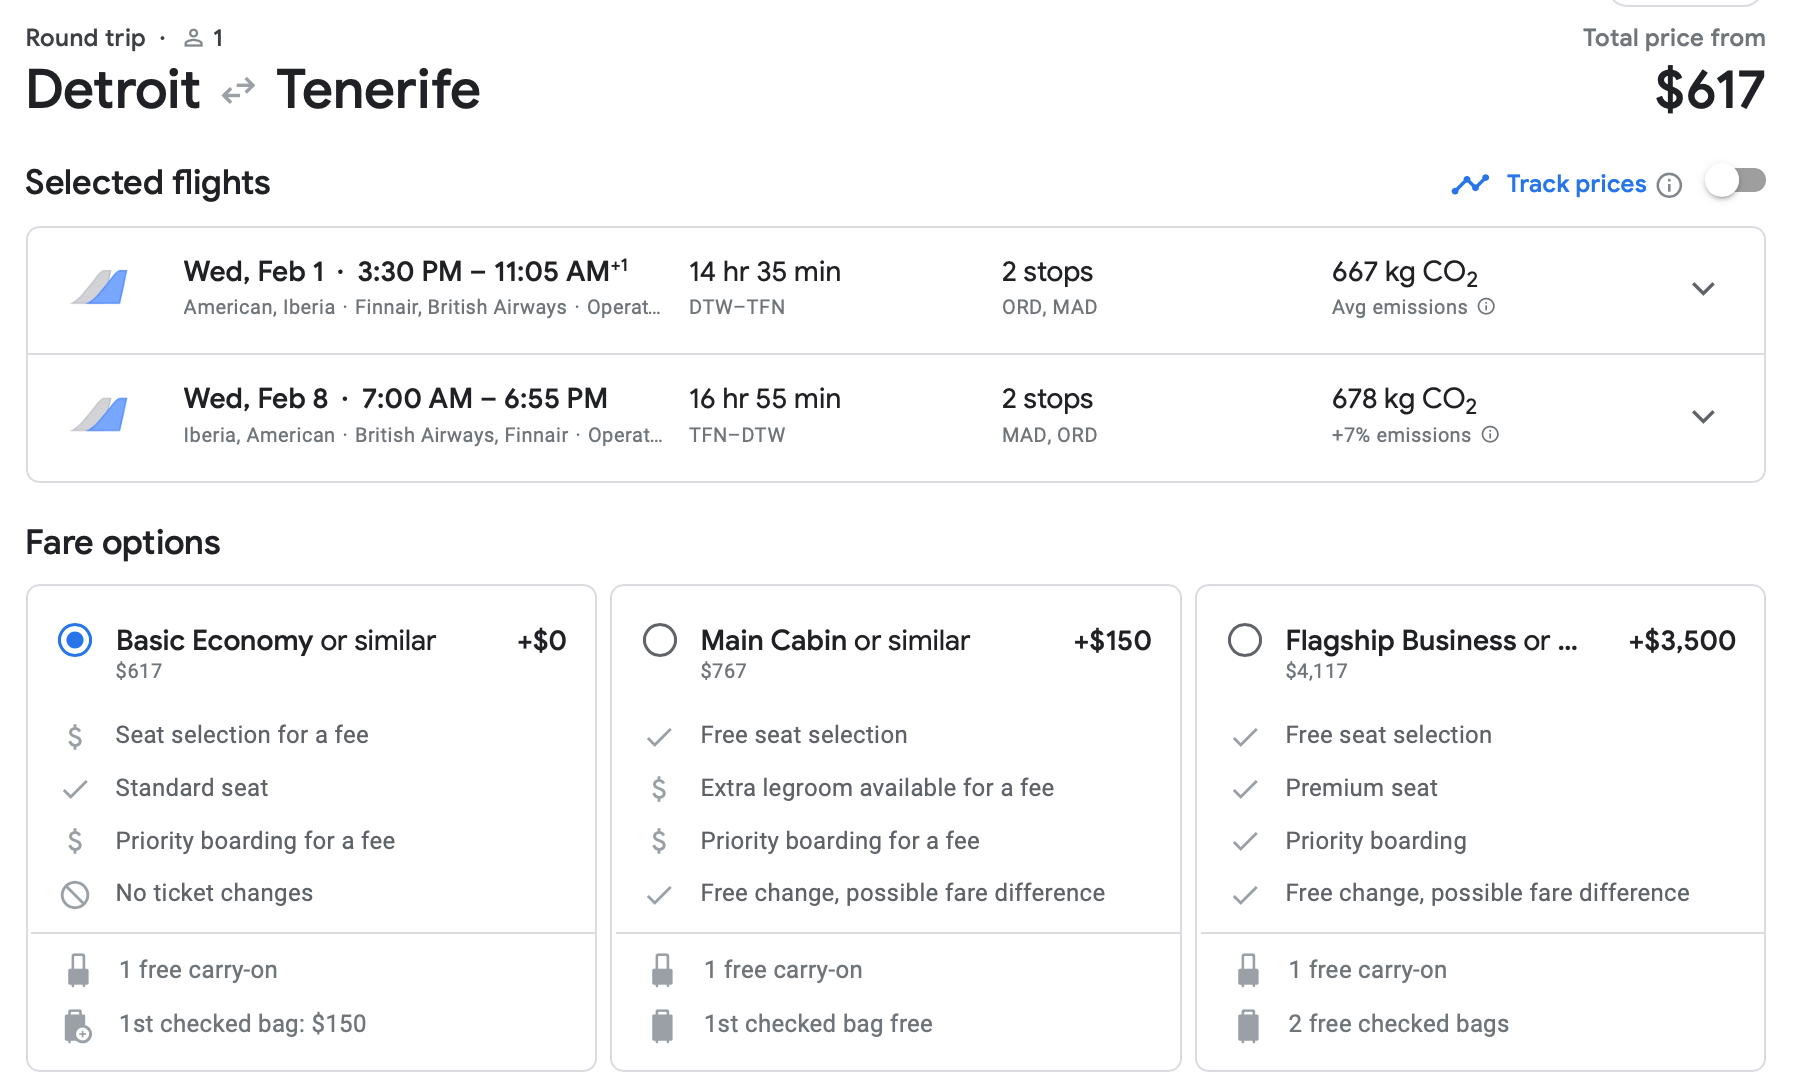This screenshot has width=1802, height=1078.
Task: Click airline logo of Feb 1 flight
Action: pos(100,289)
